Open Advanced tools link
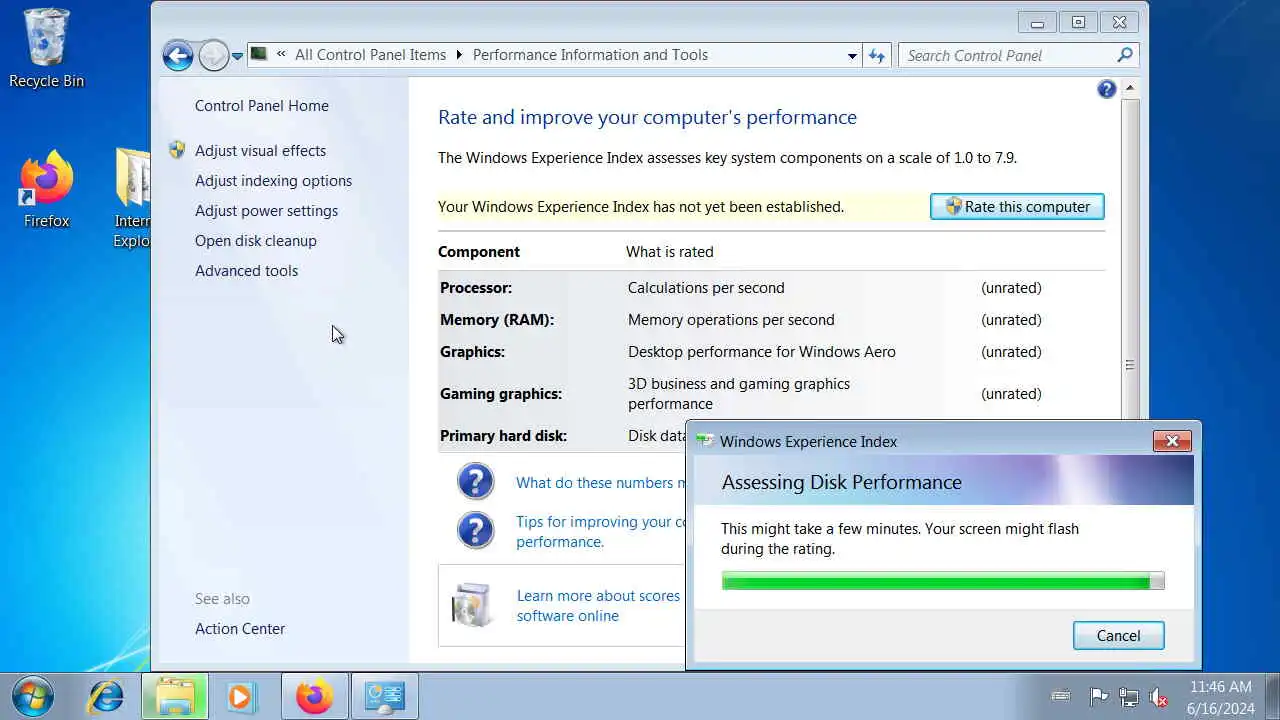Image resolution: width=1280 pixels, height=720 pixels. tap(246, 271)
